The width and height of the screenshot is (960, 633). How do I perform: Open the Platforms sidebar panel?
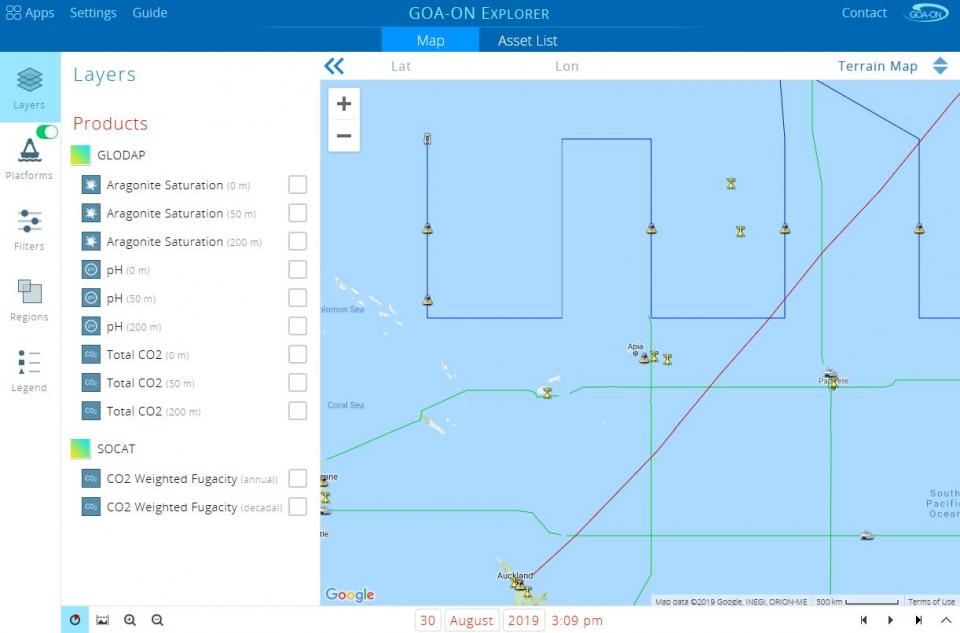point(29,158)
